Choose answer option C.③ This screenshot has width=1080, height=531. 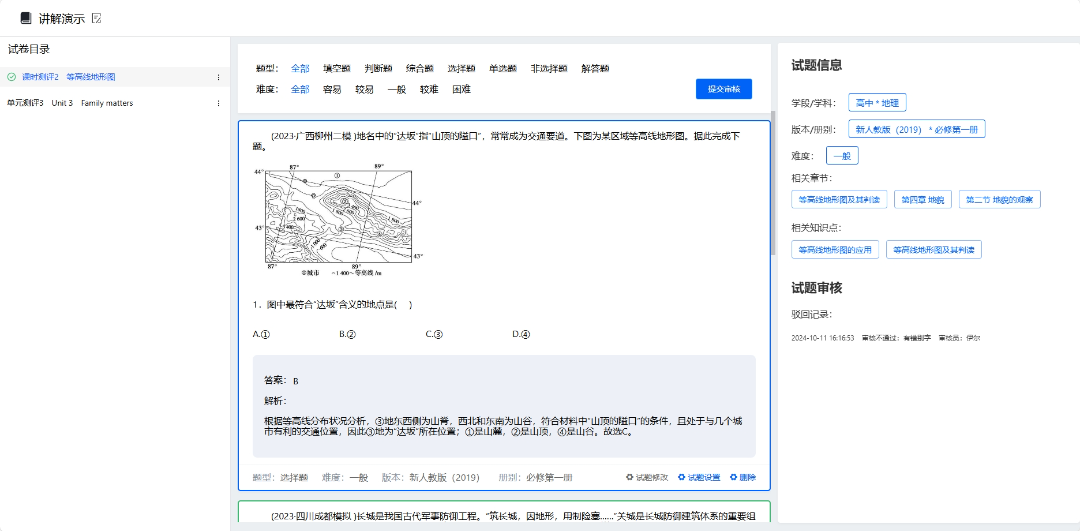pyautogui.click(x=434, y=334)
